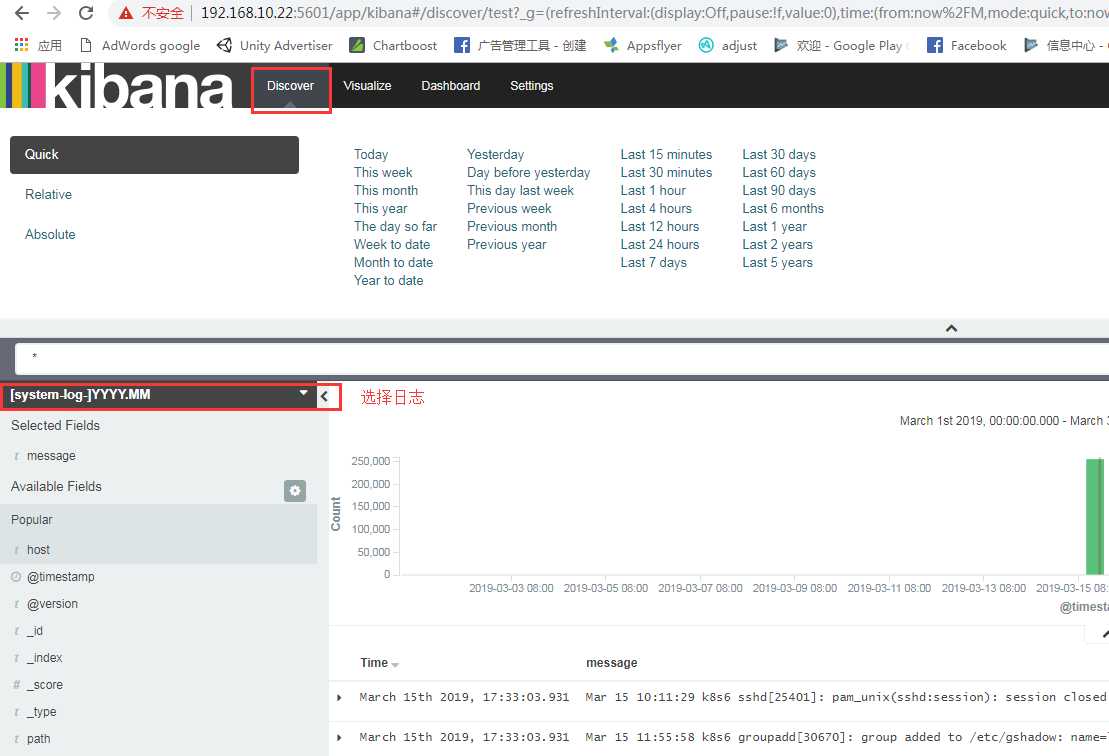Collapse the time picker panel
The height and width of the screenshot is (756, 1109).
click(951, 328)
